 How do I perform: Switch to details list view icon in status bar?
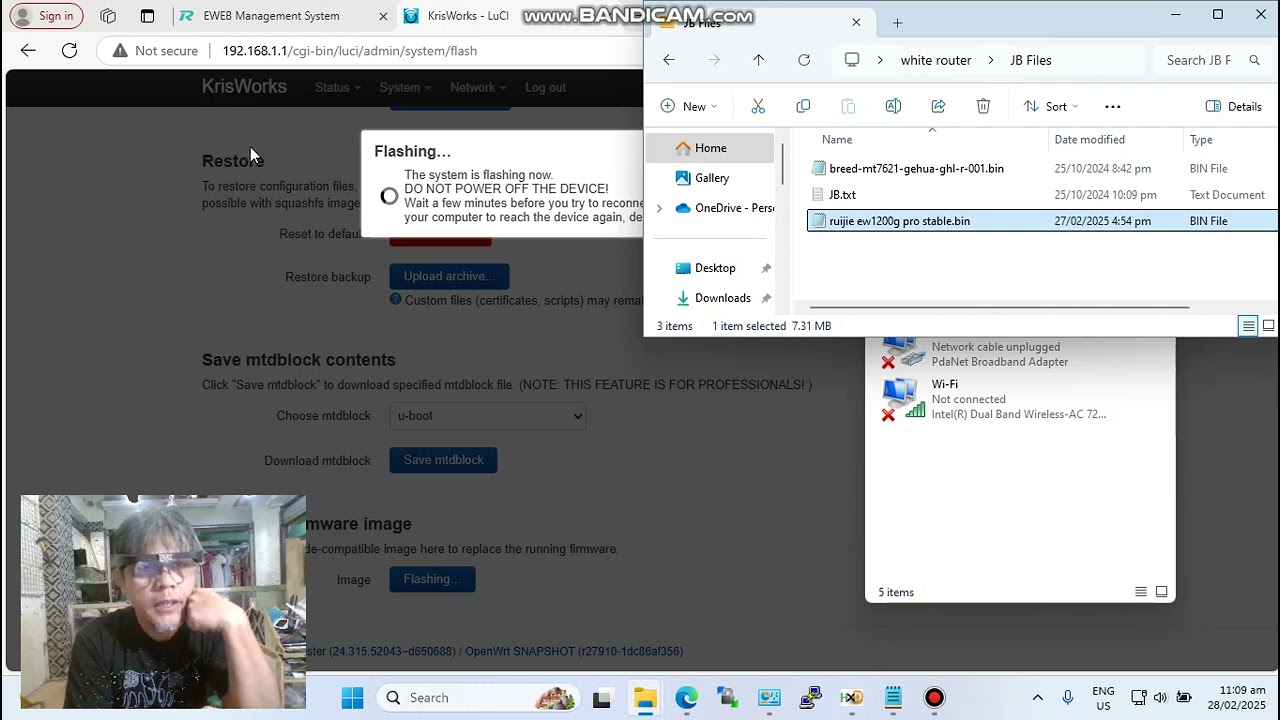[1248, 326]
